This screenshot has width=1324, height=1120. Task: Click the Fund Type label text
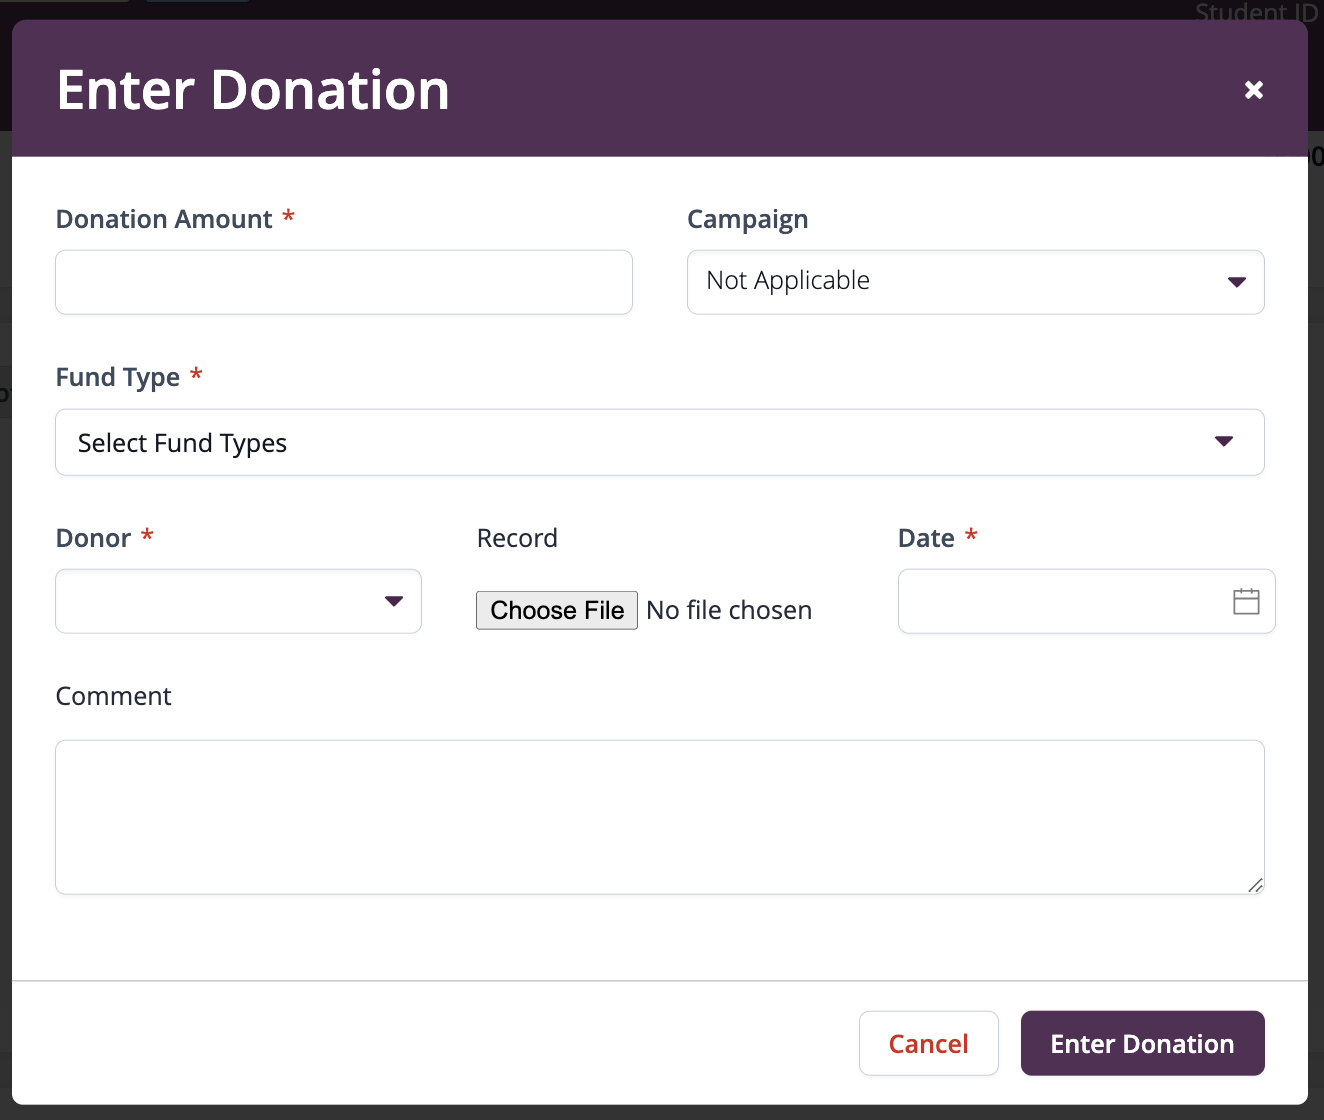coord(118,377)
